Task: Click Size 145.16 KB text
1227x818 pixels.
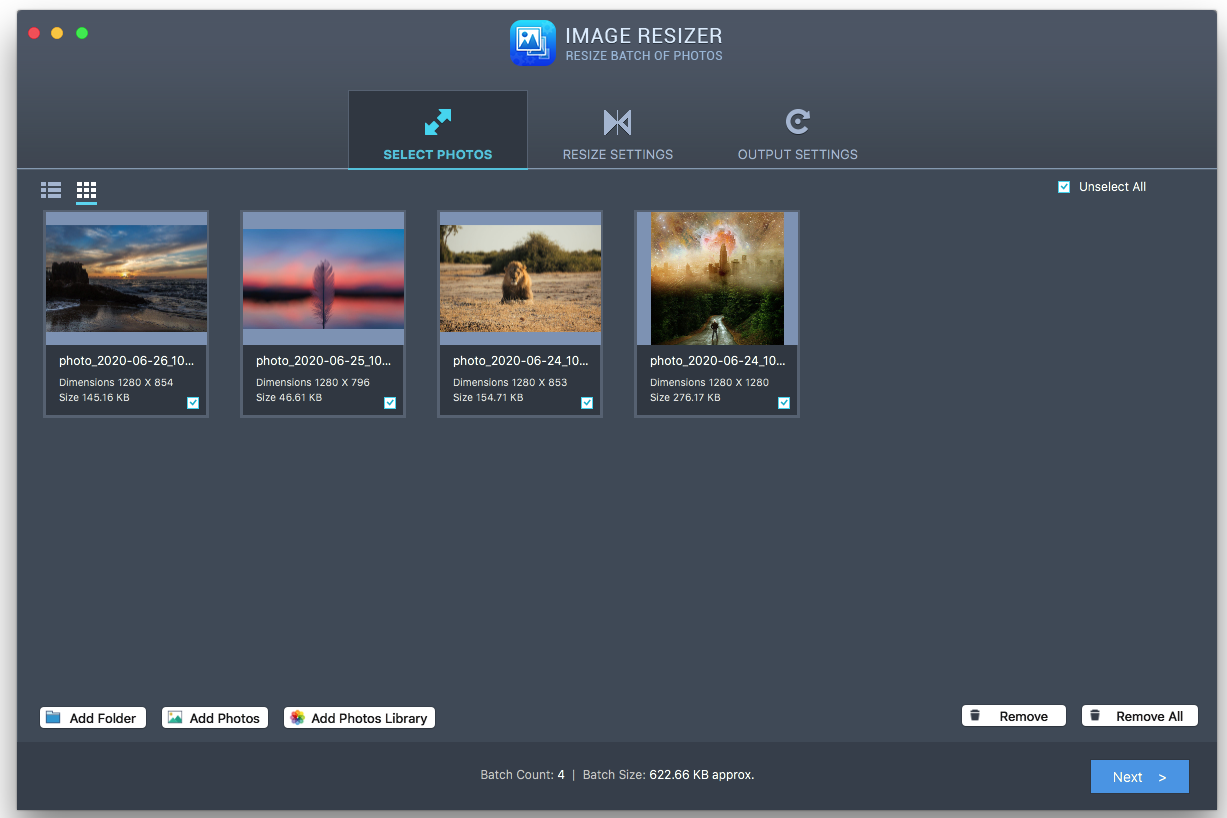Action: click(x=94, y=398)
